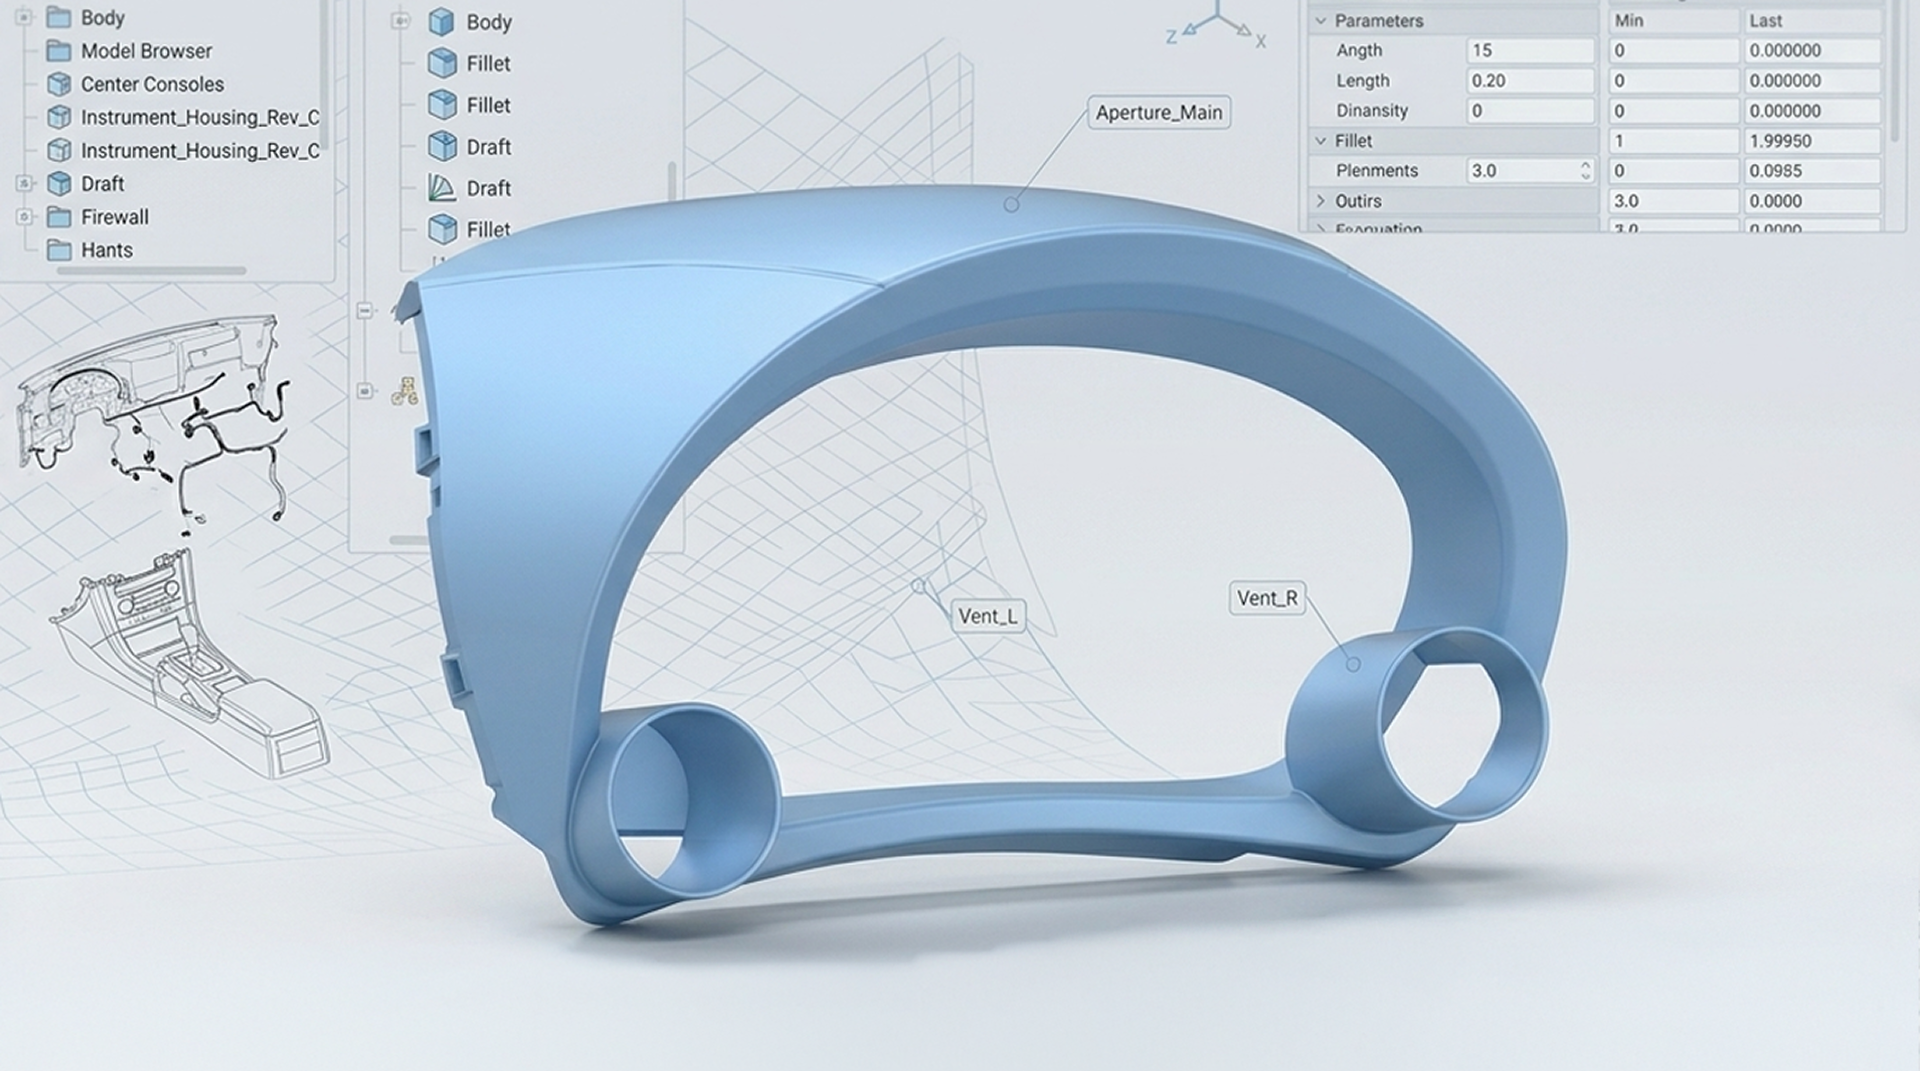
Task: Click the Aperture_Main annotation label
Action: click(x=1159, y=113)
